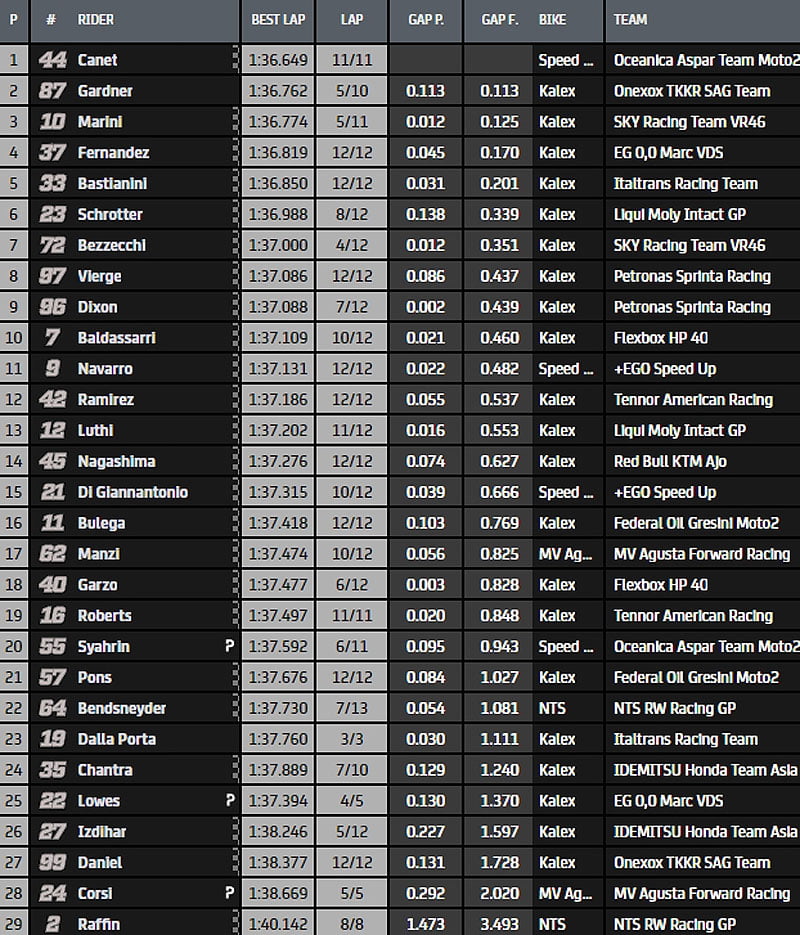Screen dimensions: 800x935
Task: Click the RIDER column header
Action: 96,19
